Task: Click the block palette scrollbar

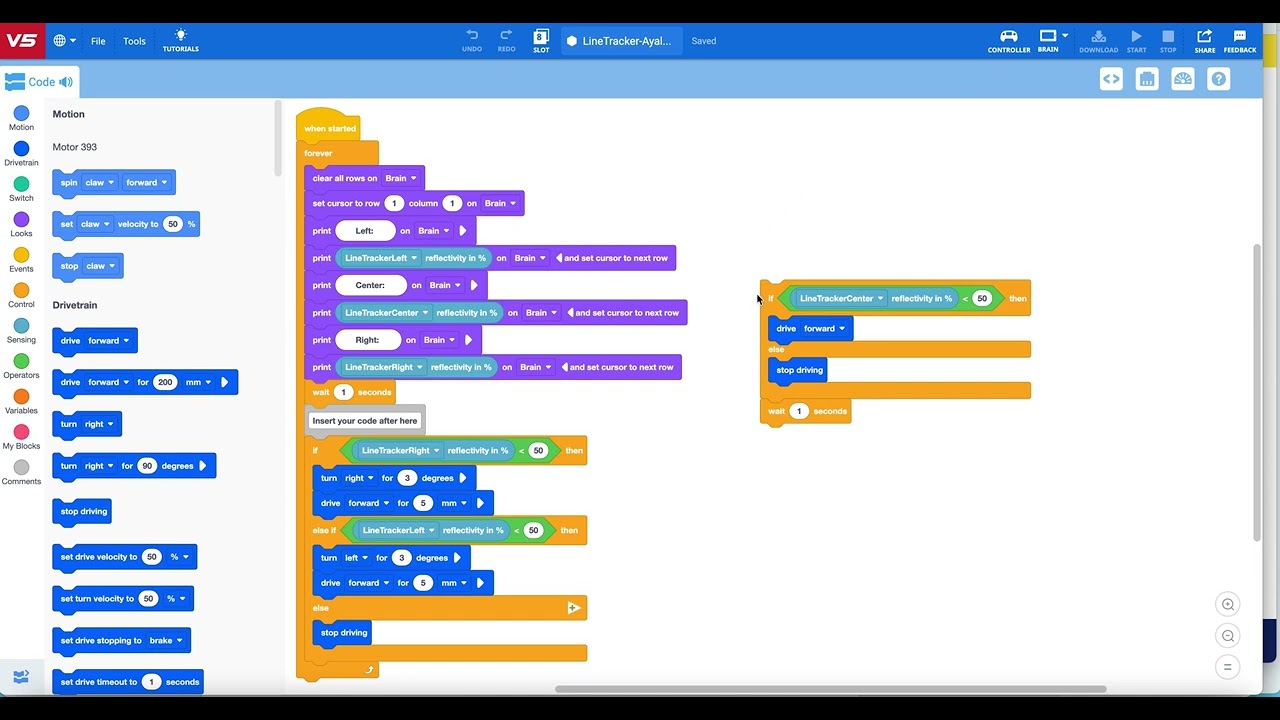Action: 277,139
